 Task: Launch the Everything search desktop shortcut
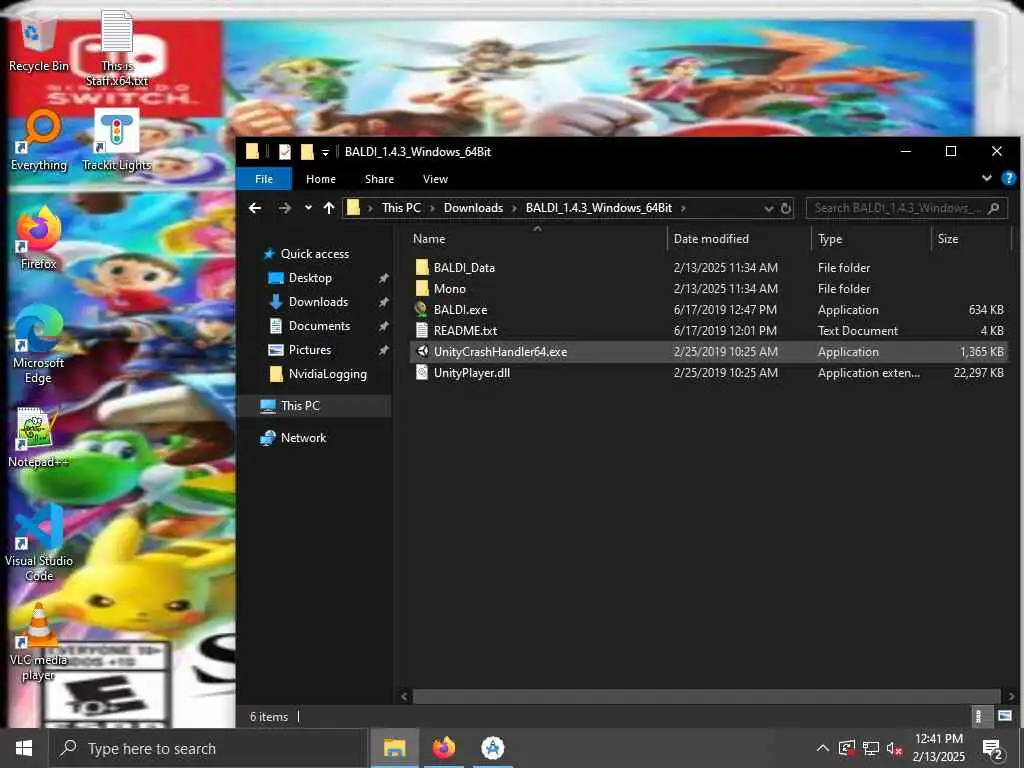[x=39, y=140]
